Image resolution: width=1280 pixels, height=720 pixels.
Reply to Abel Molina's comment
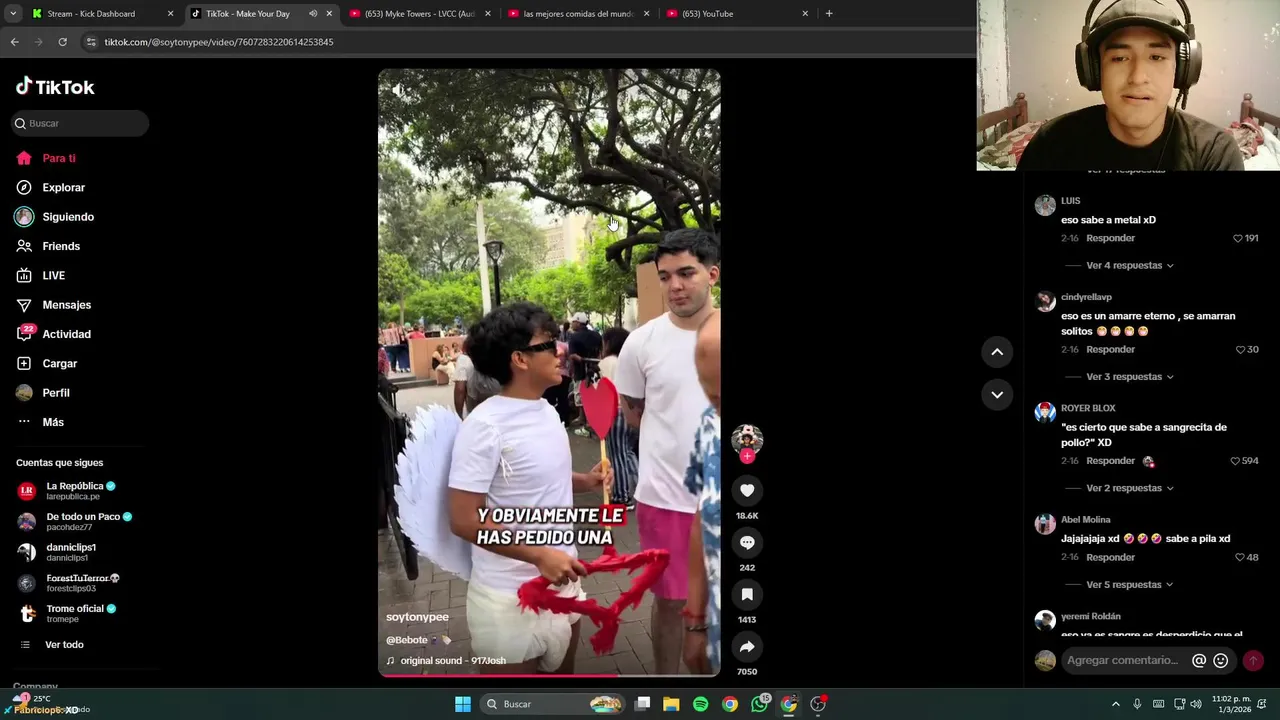1110,557
